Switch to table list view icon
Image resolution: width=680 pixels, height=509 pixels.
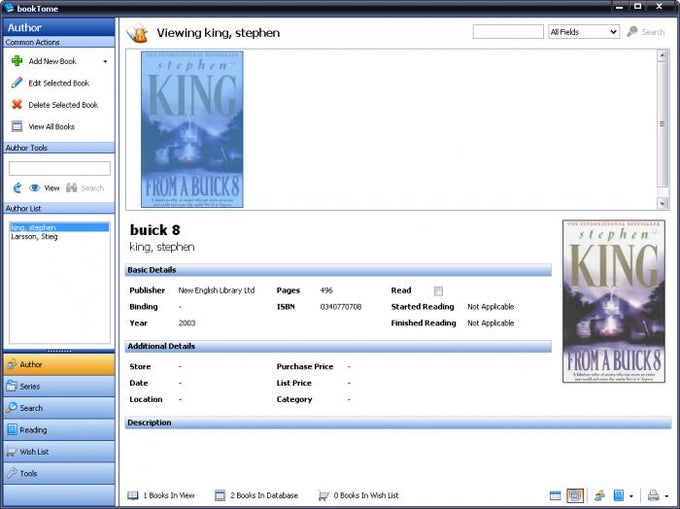[x=555, y=495]
